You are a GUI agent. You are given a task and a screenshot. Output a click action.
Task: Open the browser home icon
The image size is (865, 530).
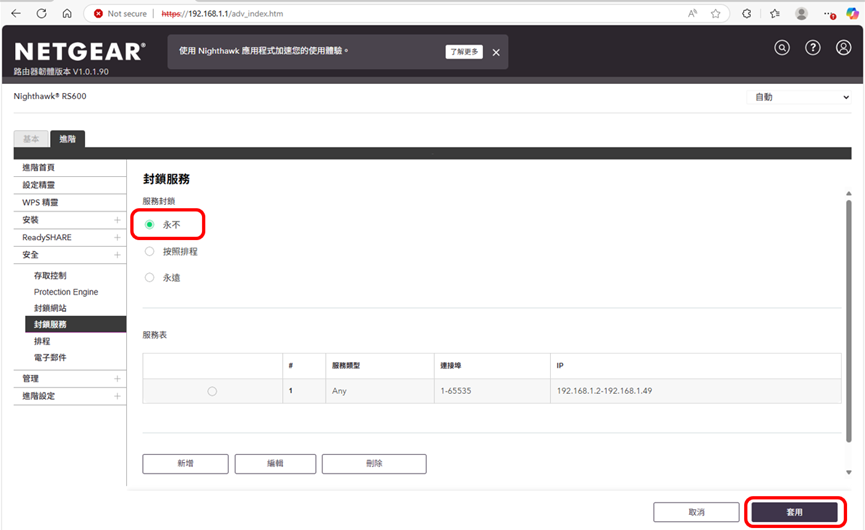coord(67,13)
